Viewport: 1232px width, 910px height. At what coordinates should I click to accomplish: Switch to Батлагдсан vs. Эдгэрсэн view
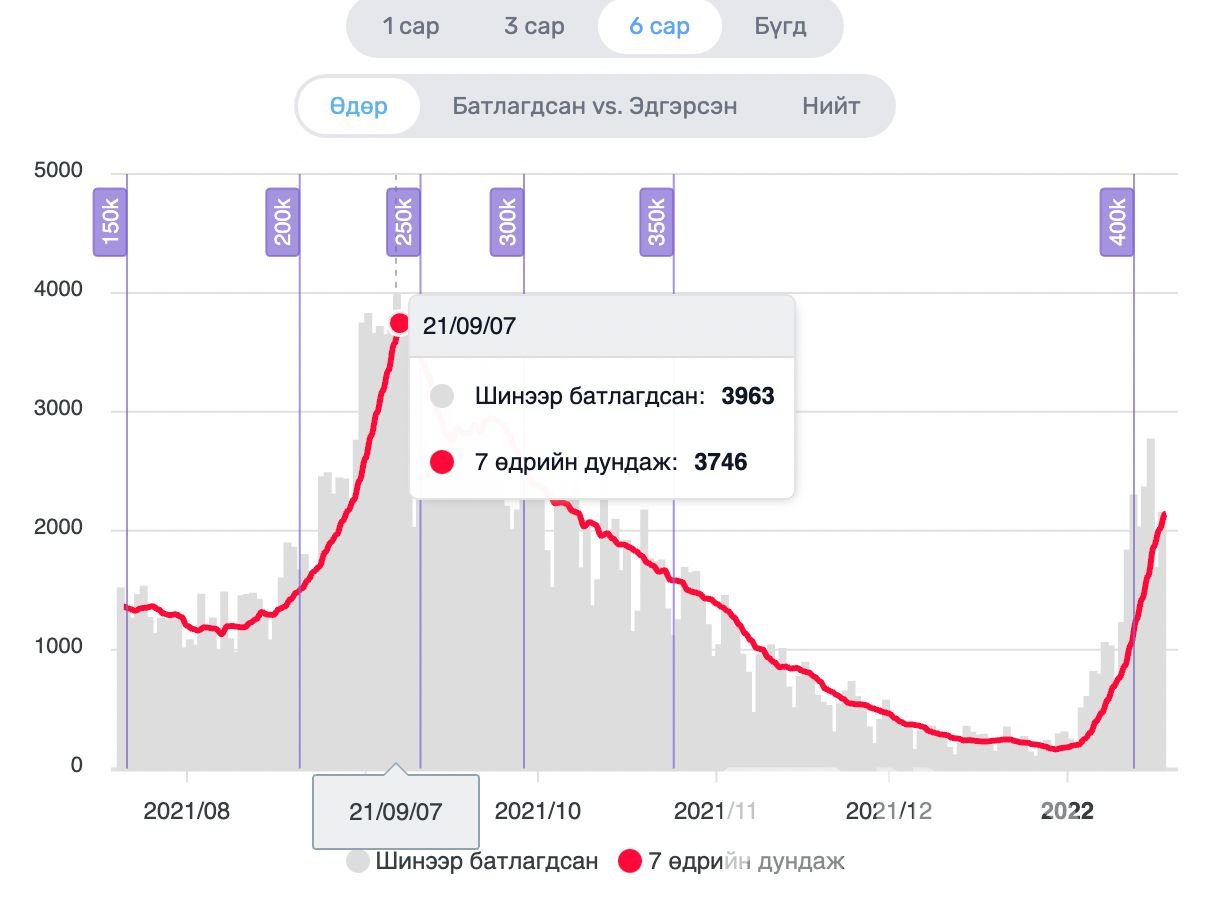tap(595, 106)
